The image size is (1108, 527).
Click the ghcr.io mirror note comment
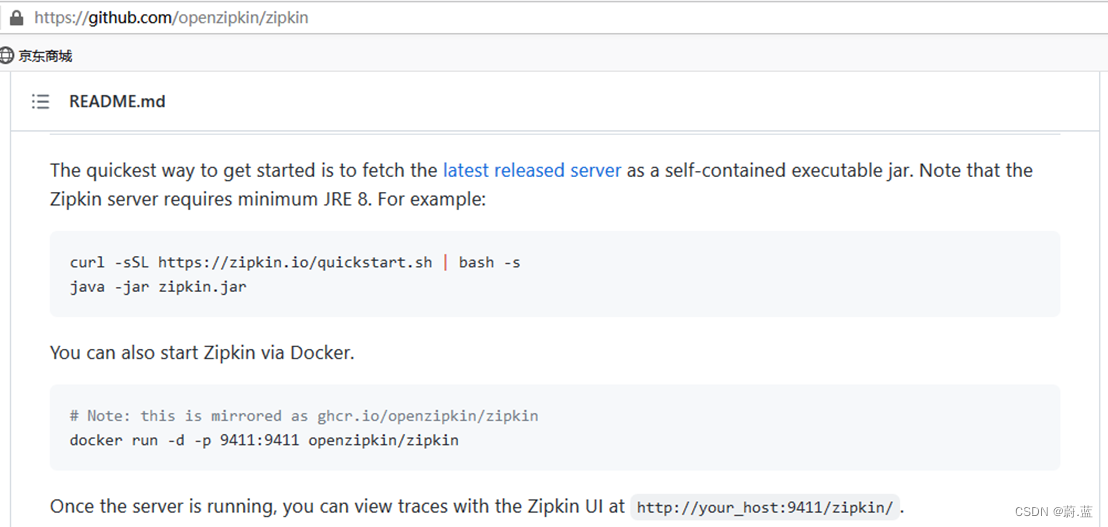(x=304, y=415)
